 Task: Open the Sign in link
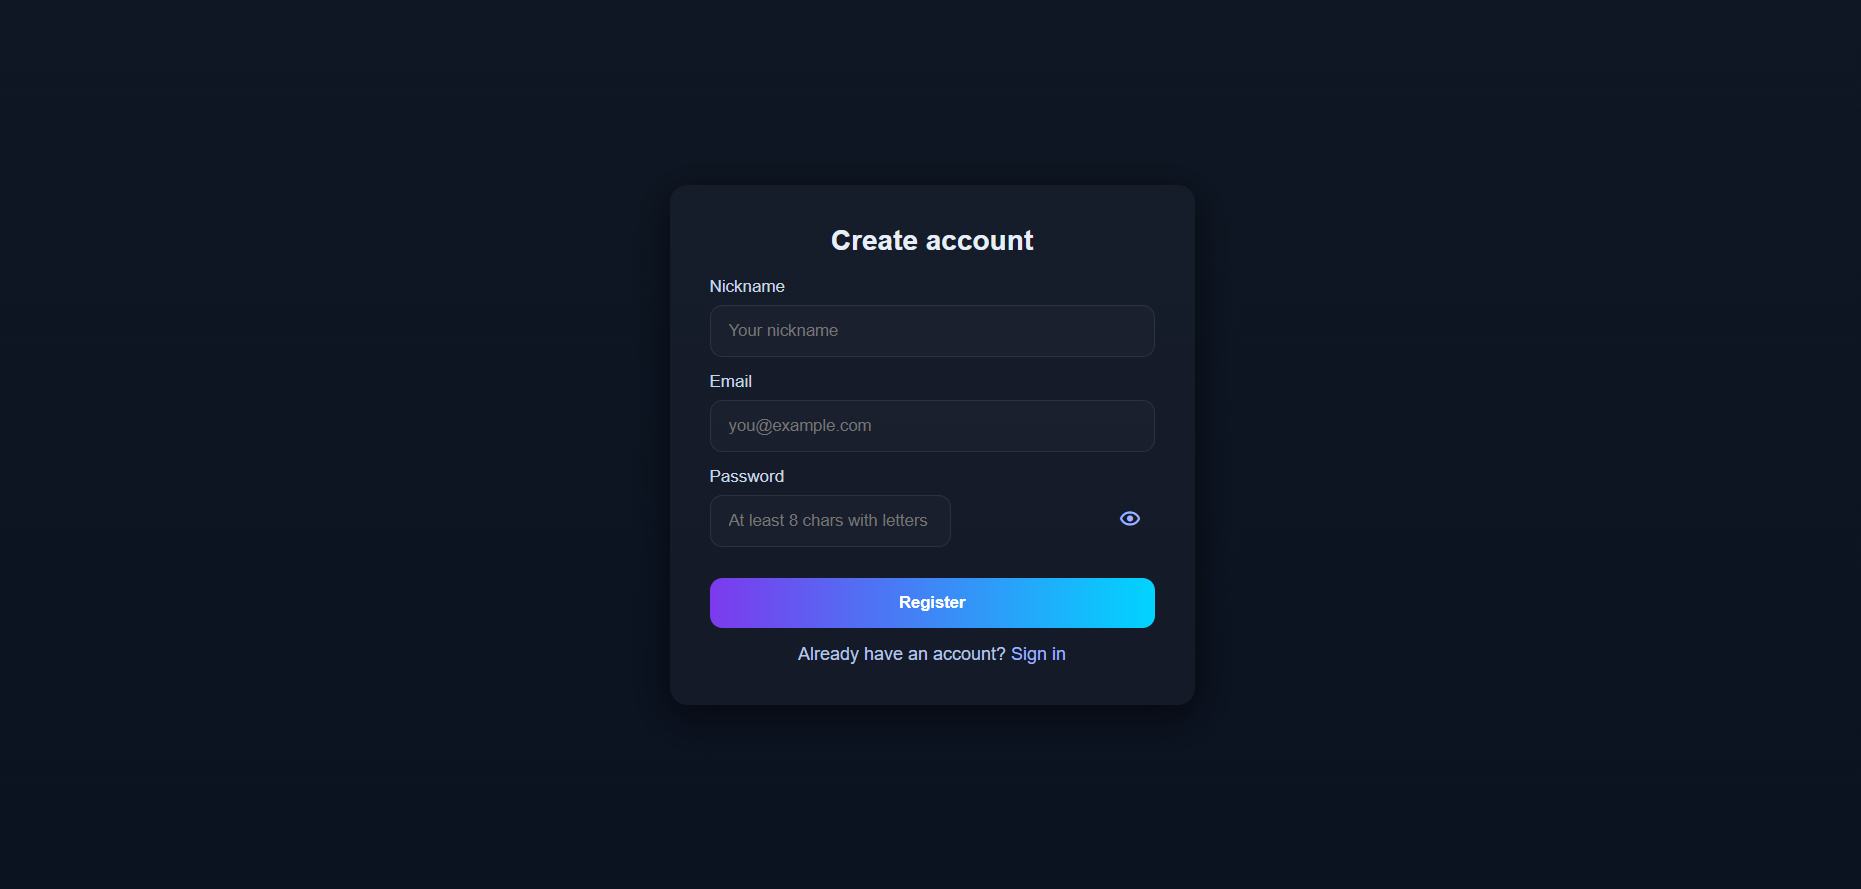pyautogui.click(x=1038, y=654)
